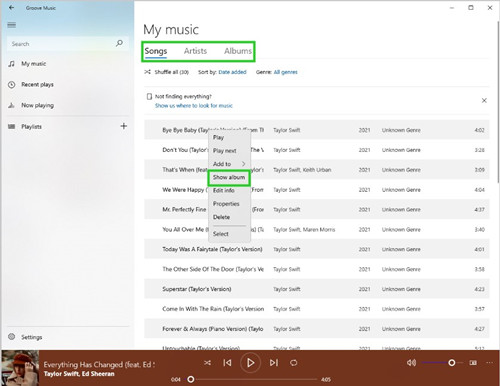Open Recent plays in the sidebar
The height and width of the screenshot is (386, 500).
(37, 85)
